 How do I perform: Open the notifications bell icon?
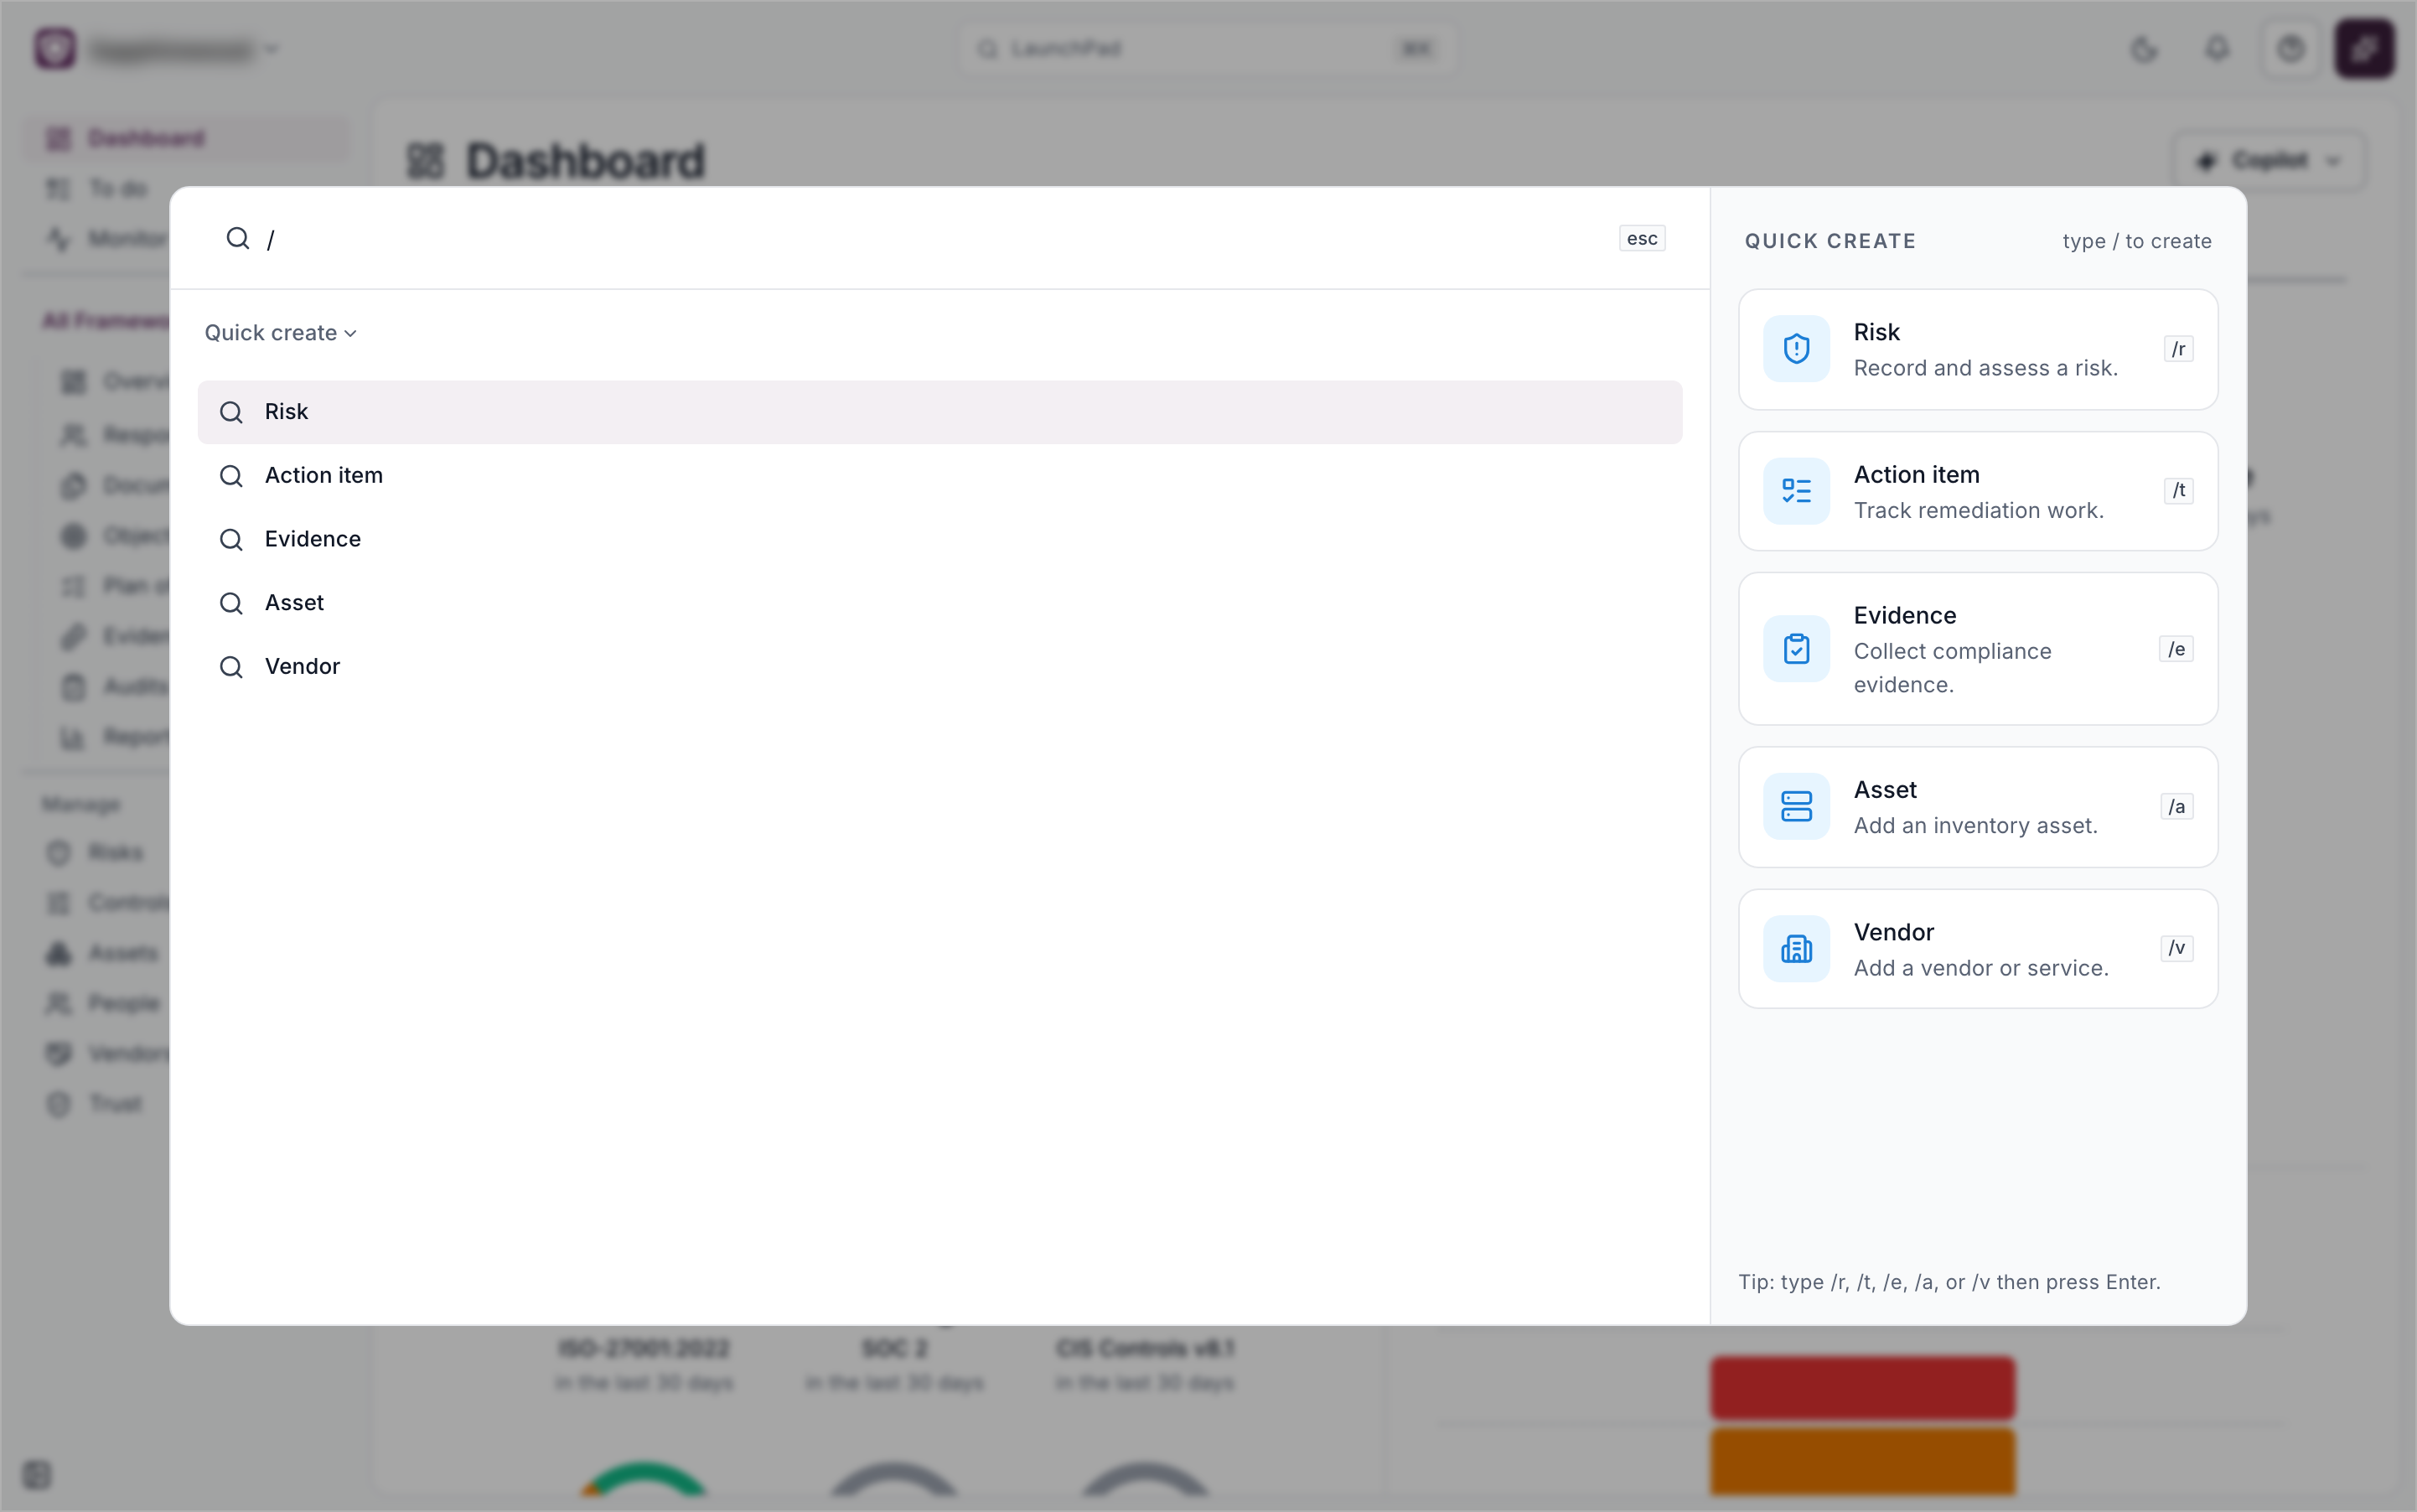[x=2217, y=49]
